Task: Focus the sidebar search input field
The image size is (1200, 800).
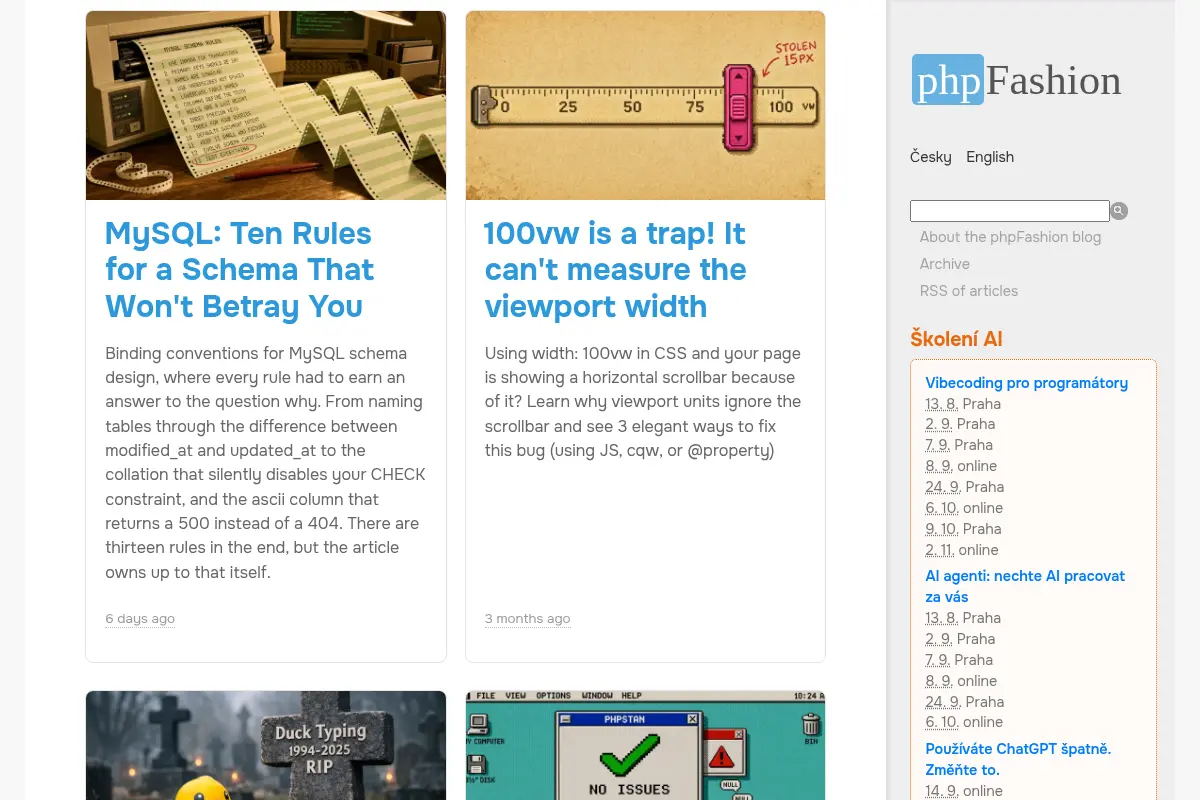Action: tap(1009, 211)
